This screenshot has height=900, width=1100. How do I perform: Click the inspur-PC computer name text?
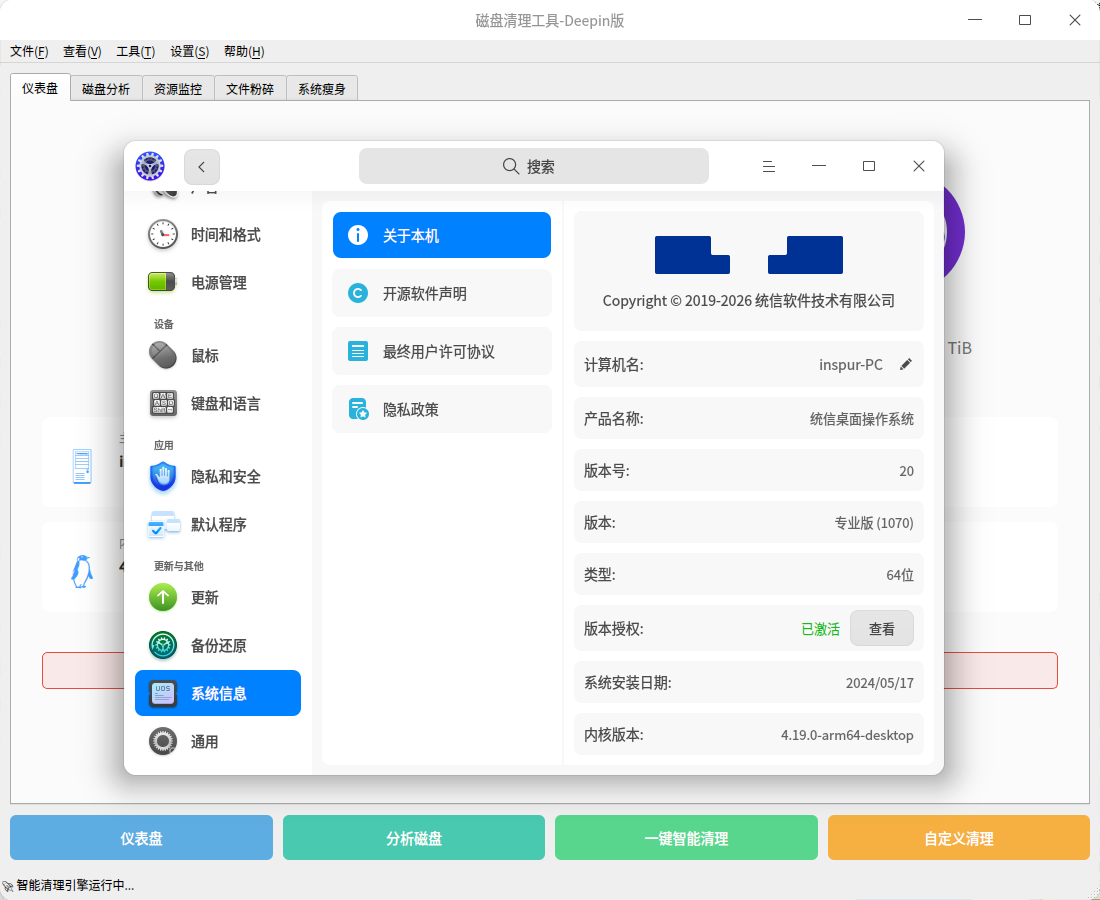tap(850, 365)
